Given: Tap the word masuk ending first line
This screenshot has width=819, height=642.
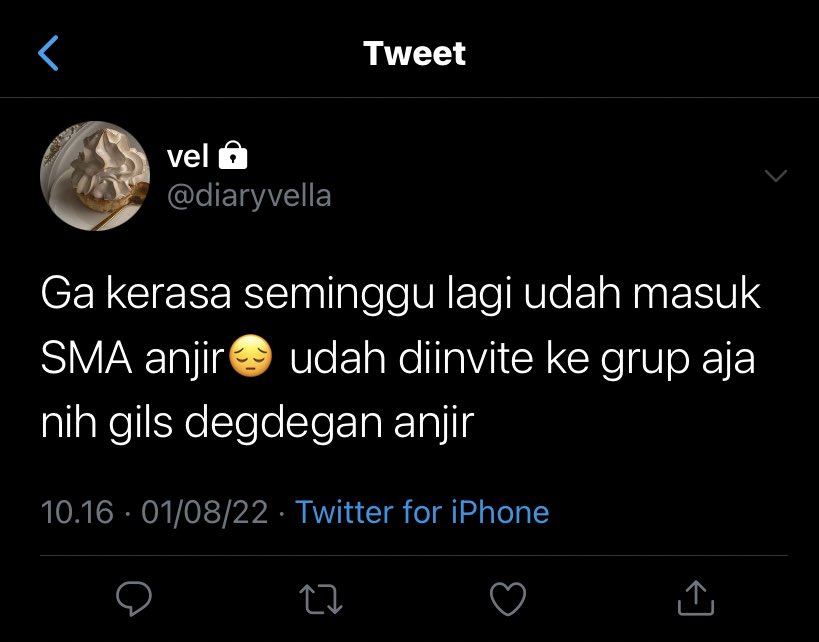Looking at the screenshot, I should pyautogui.click(x=696, y=294).
